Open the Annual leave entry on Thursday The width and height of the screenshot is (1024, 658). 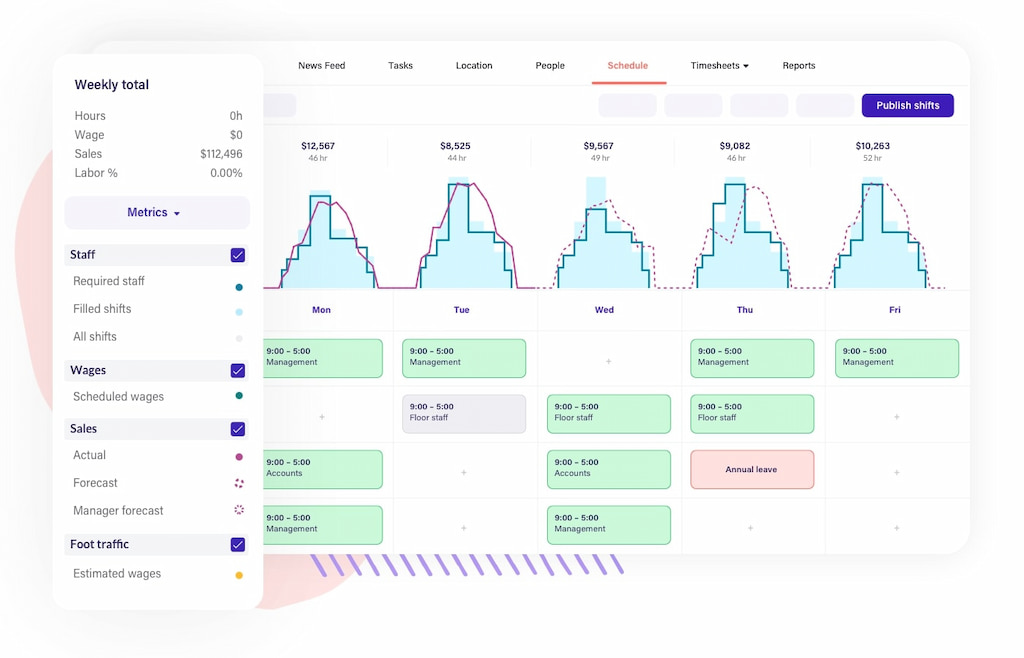pos(752,469)
